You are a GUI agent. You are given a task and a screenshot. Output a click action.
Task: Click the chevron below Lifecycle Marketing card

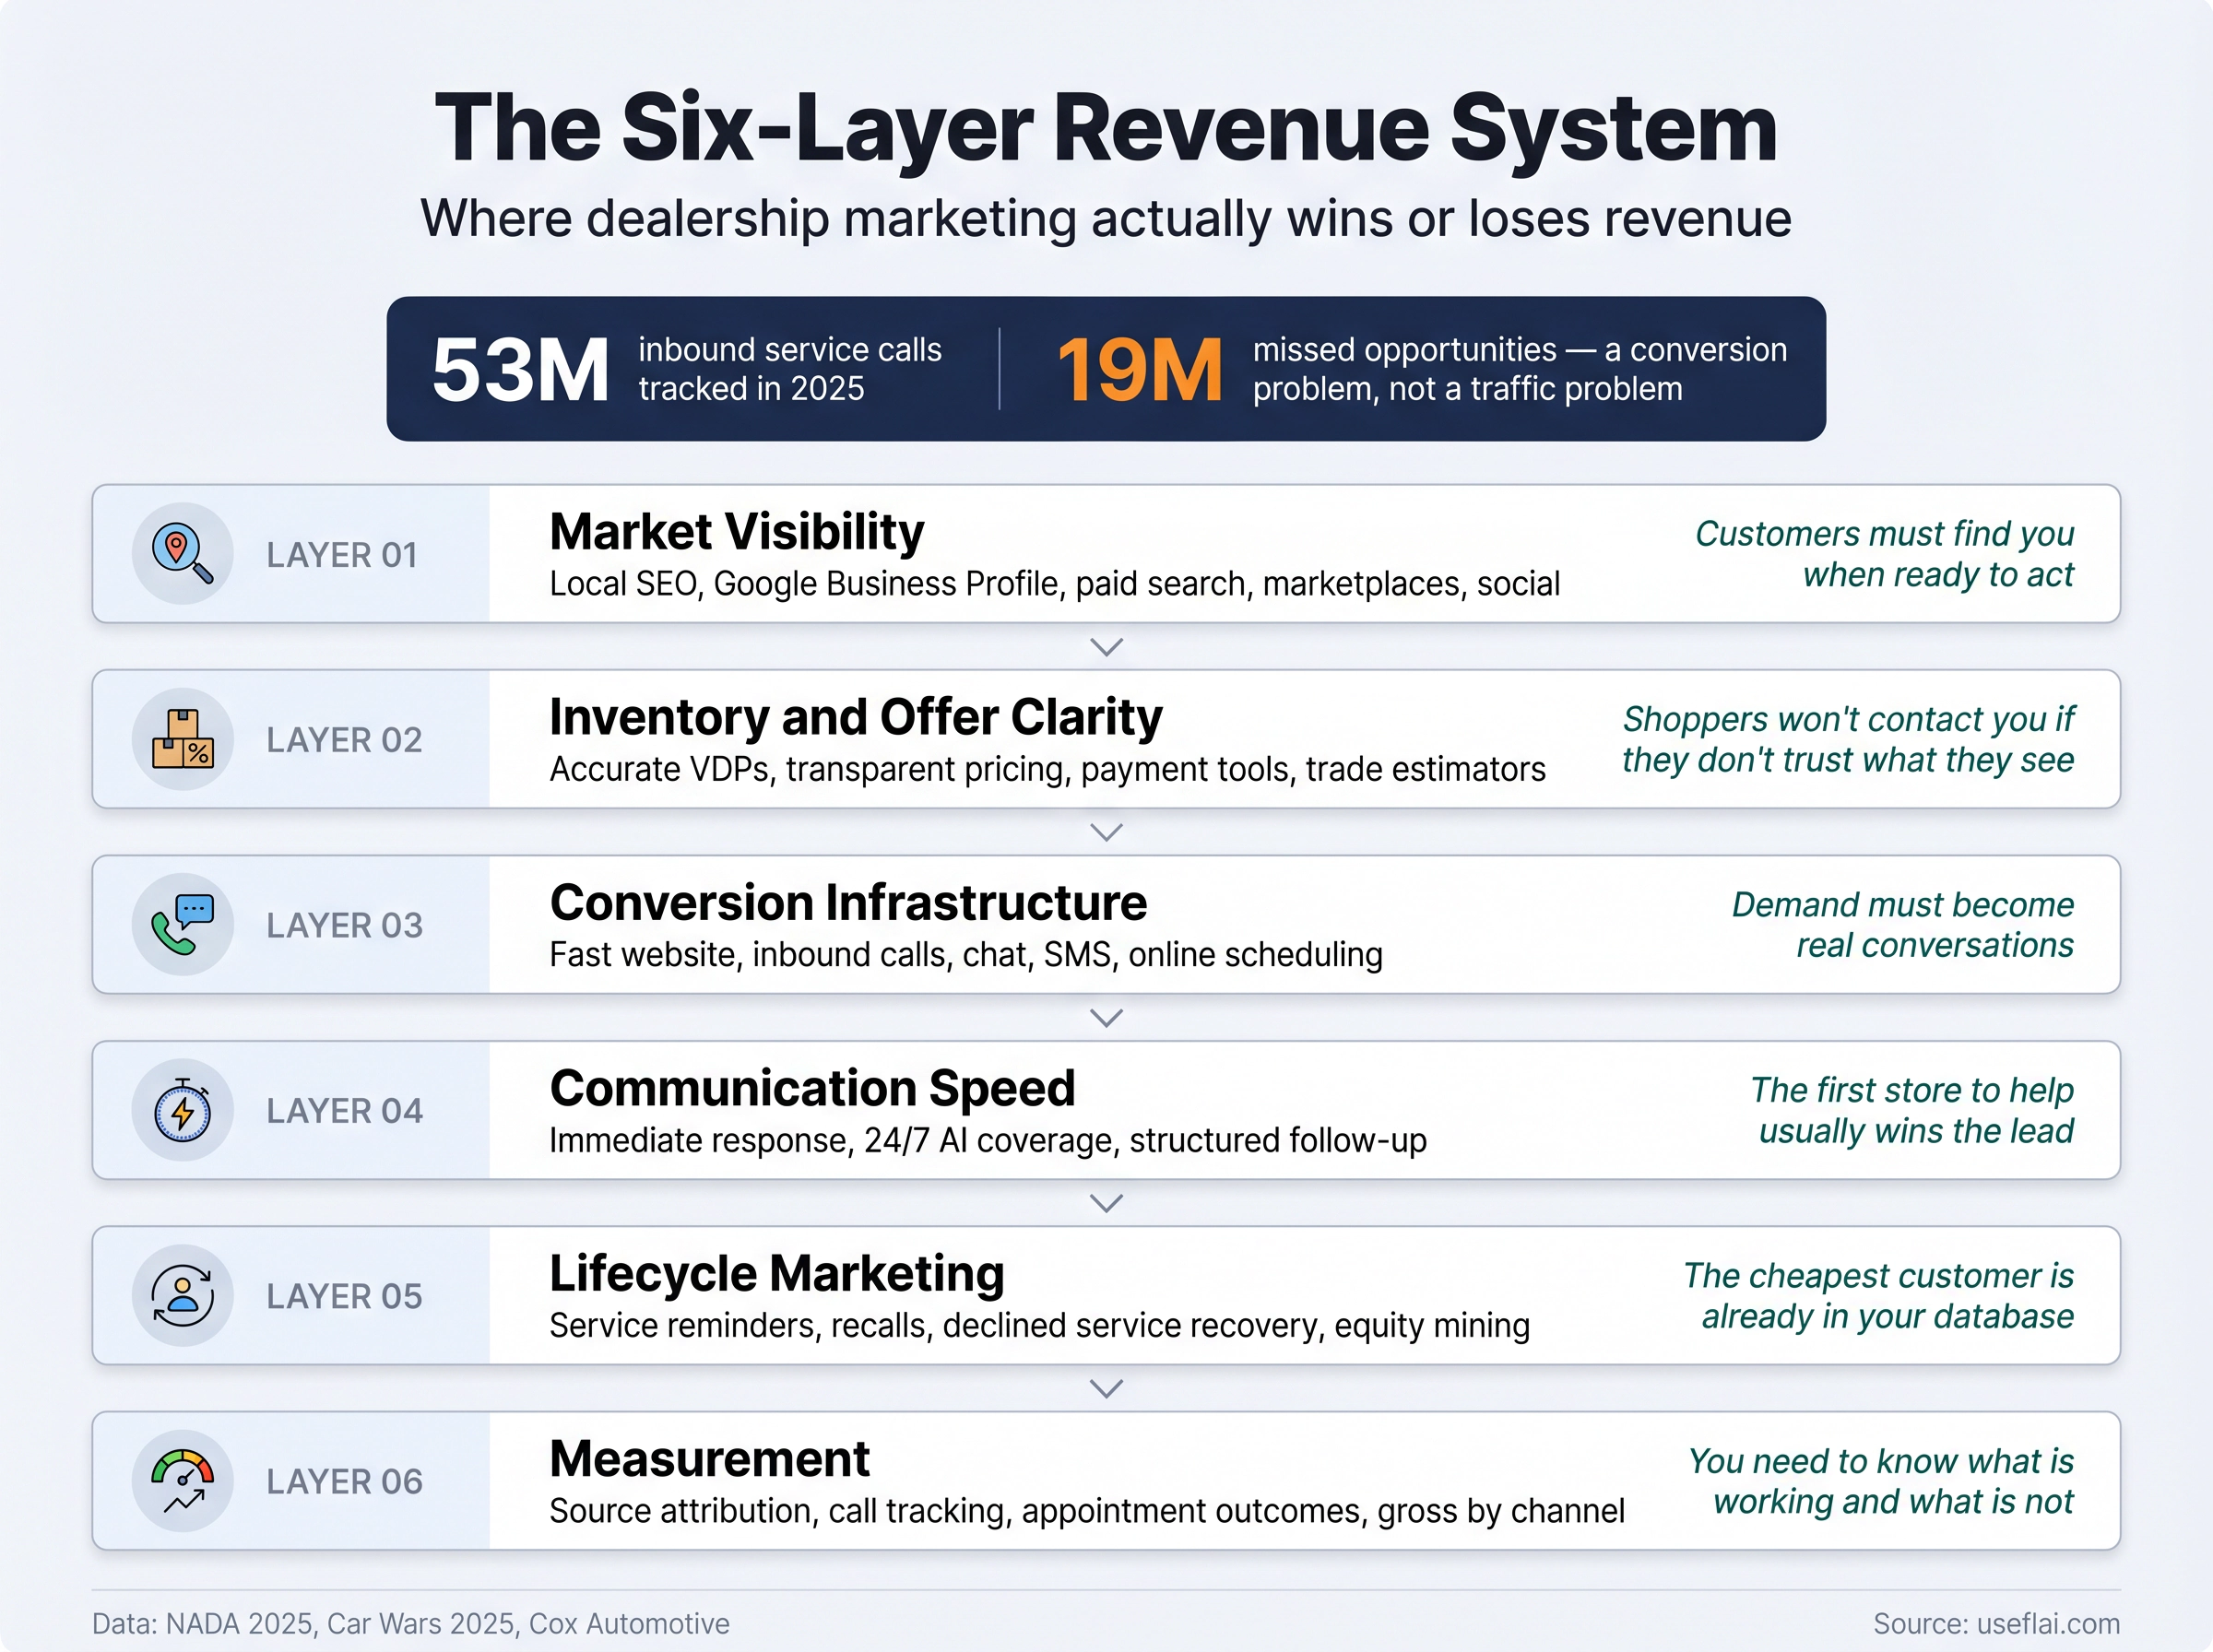1106,1389
